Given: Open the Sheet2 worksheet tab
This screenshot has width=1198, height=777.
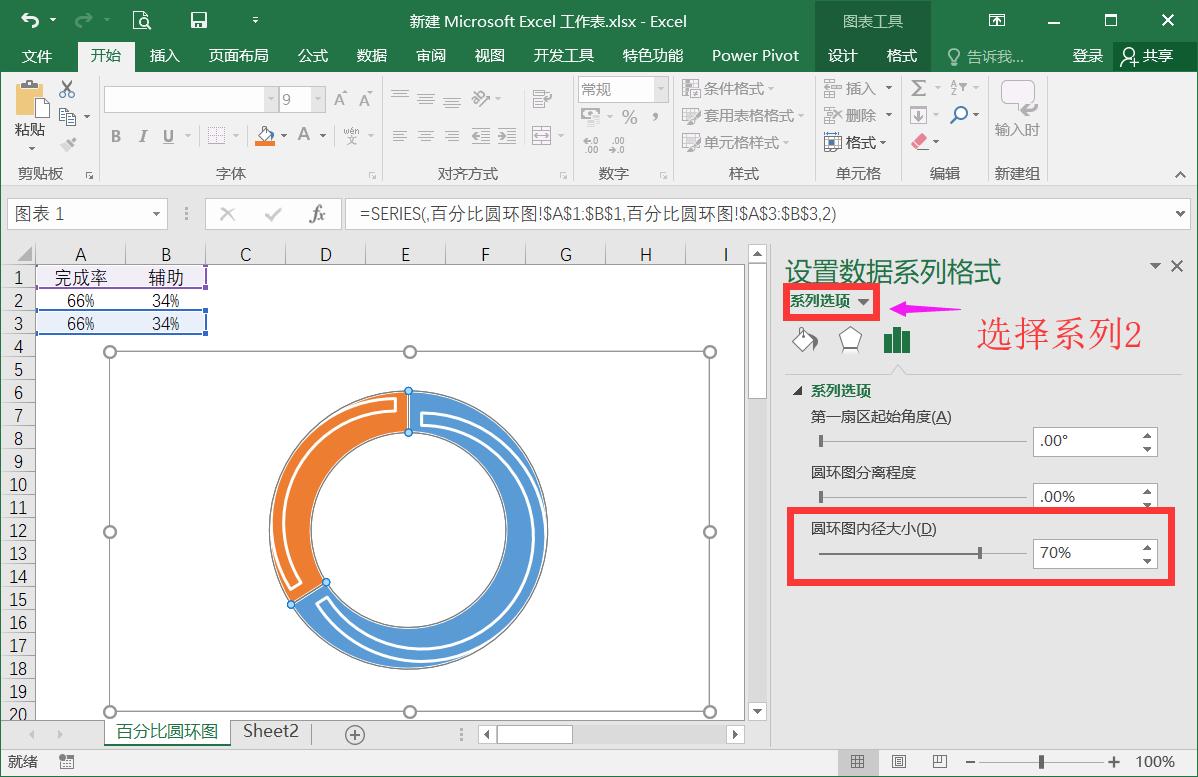Looking at the screenshot, I should [x=270, y=732].
